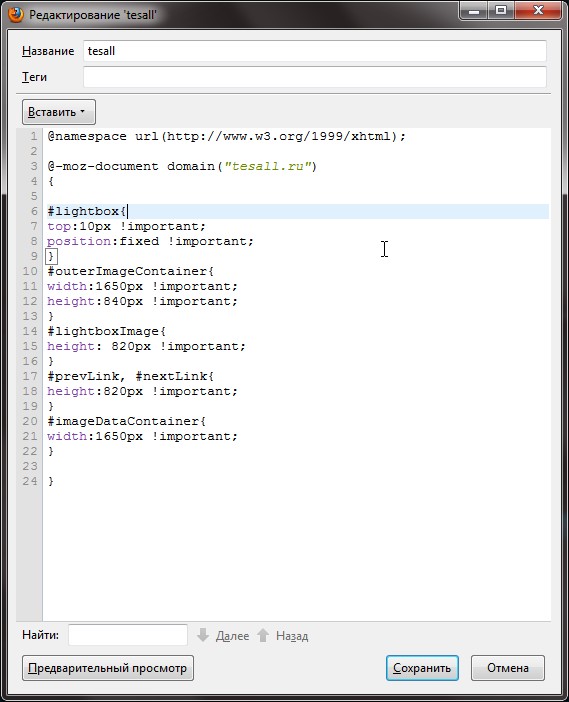
Task: Click the Firefox icon in title bar
Action: coord(16,14)
